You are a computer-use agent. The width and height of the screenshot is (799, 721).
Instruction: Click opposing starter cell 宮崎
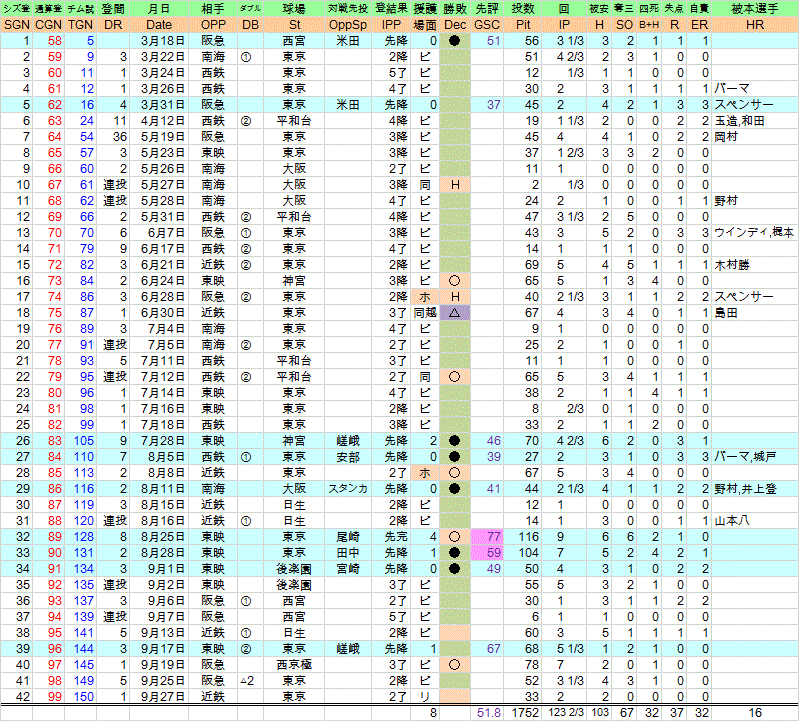click(x=348, y=569)
